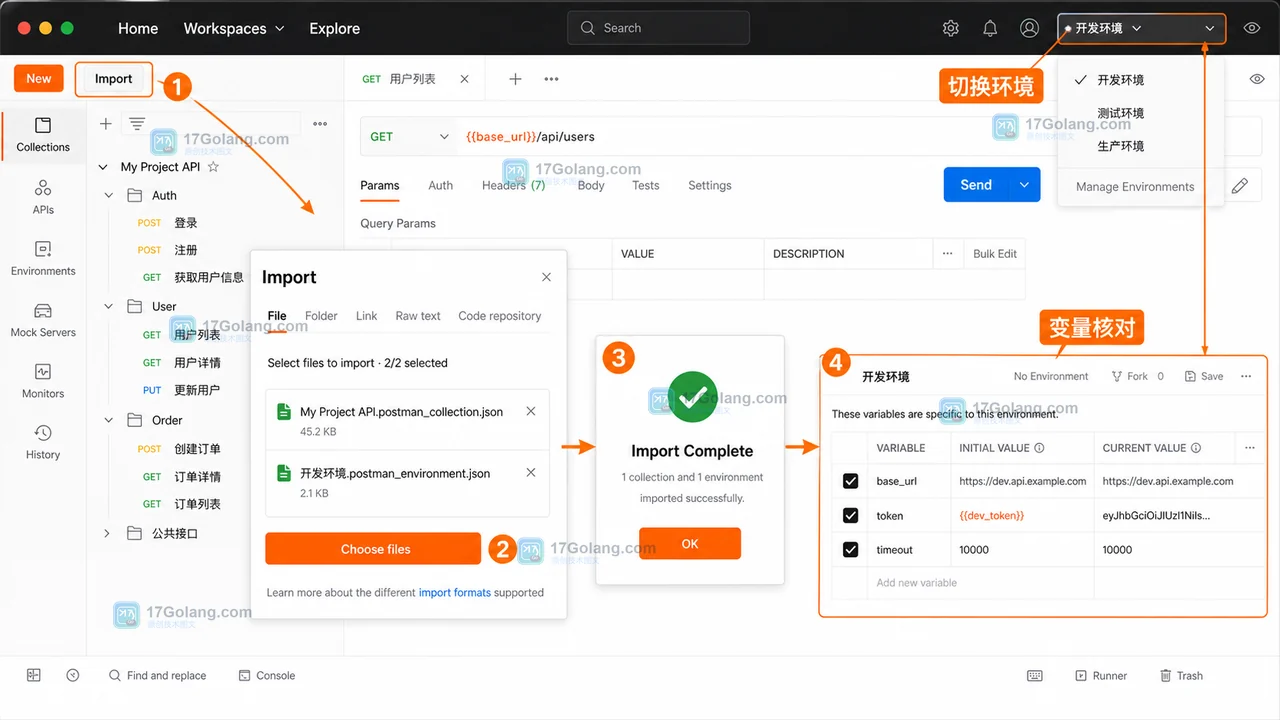Open the sidebar more options ellipsis
The width and height of the screenshot is (1280, 720).
click(320, 124)
